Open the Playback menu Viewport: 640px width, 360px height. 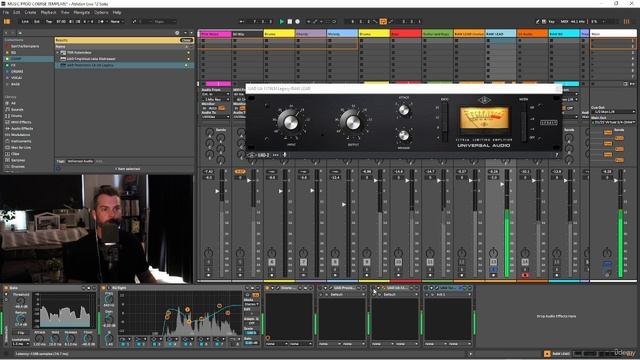[x=49, y=12]
